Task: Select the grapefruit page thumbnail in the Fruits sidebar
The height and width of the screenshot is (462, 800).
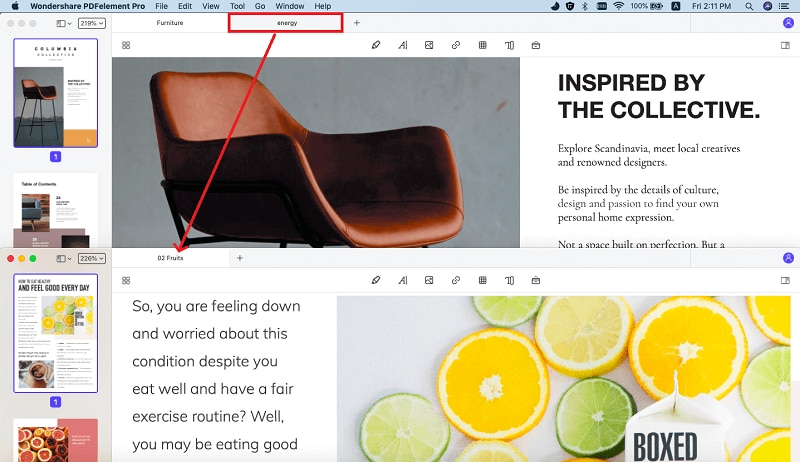Action: coord(56,440)
